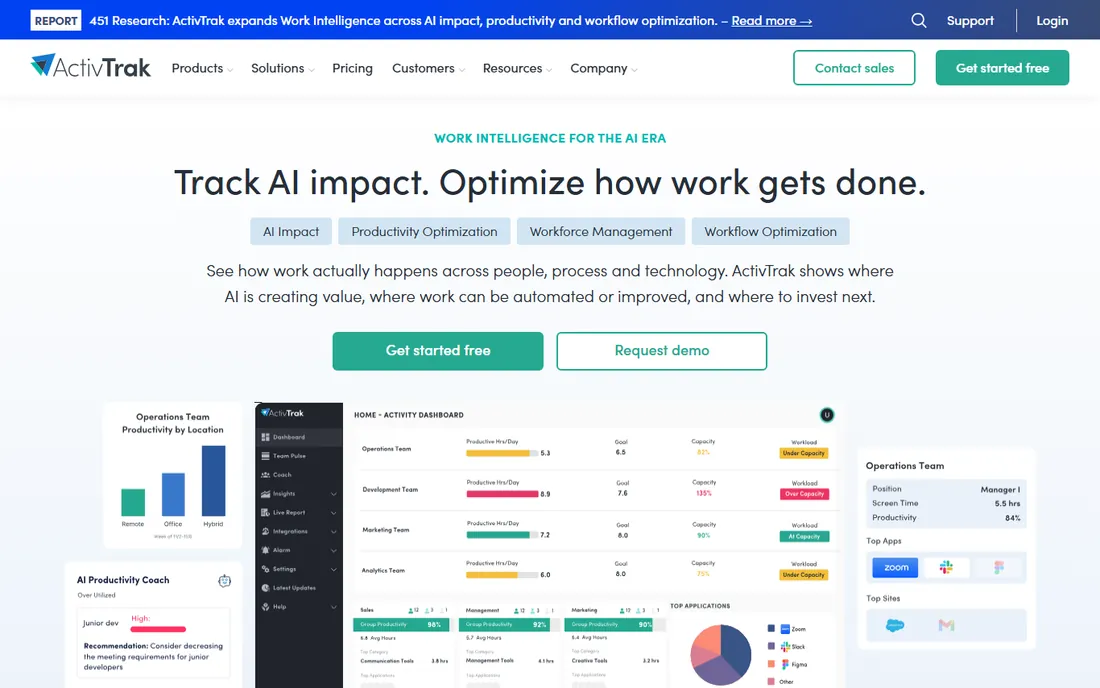
Task: Click the Integrations icon in sidebar
Action: click(265, 532)
